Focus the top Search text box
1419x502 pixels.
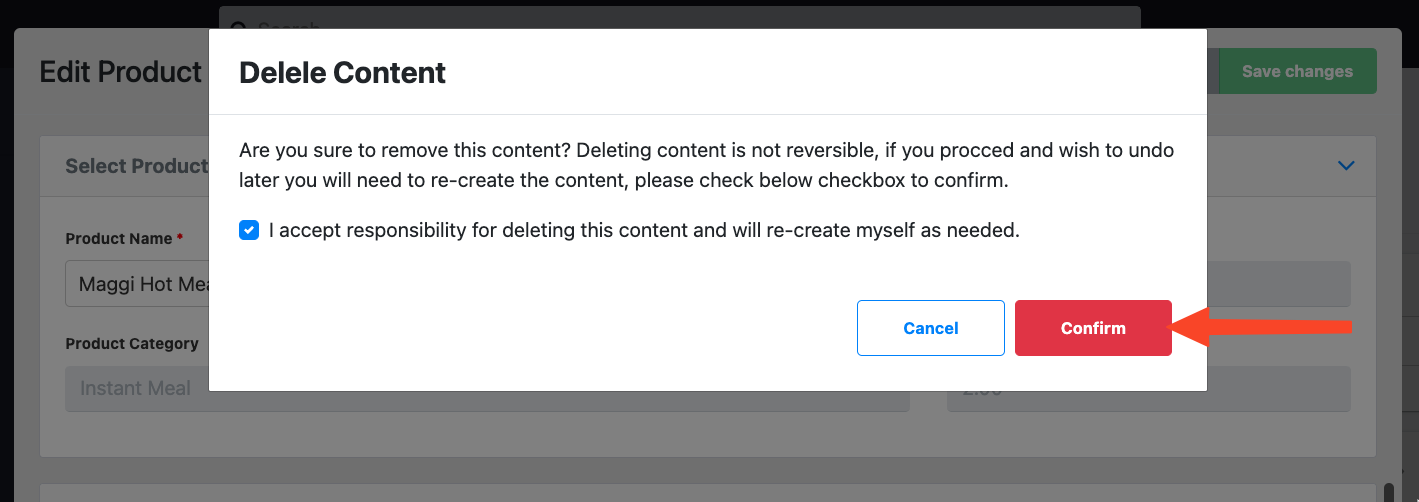coord(680,18)
